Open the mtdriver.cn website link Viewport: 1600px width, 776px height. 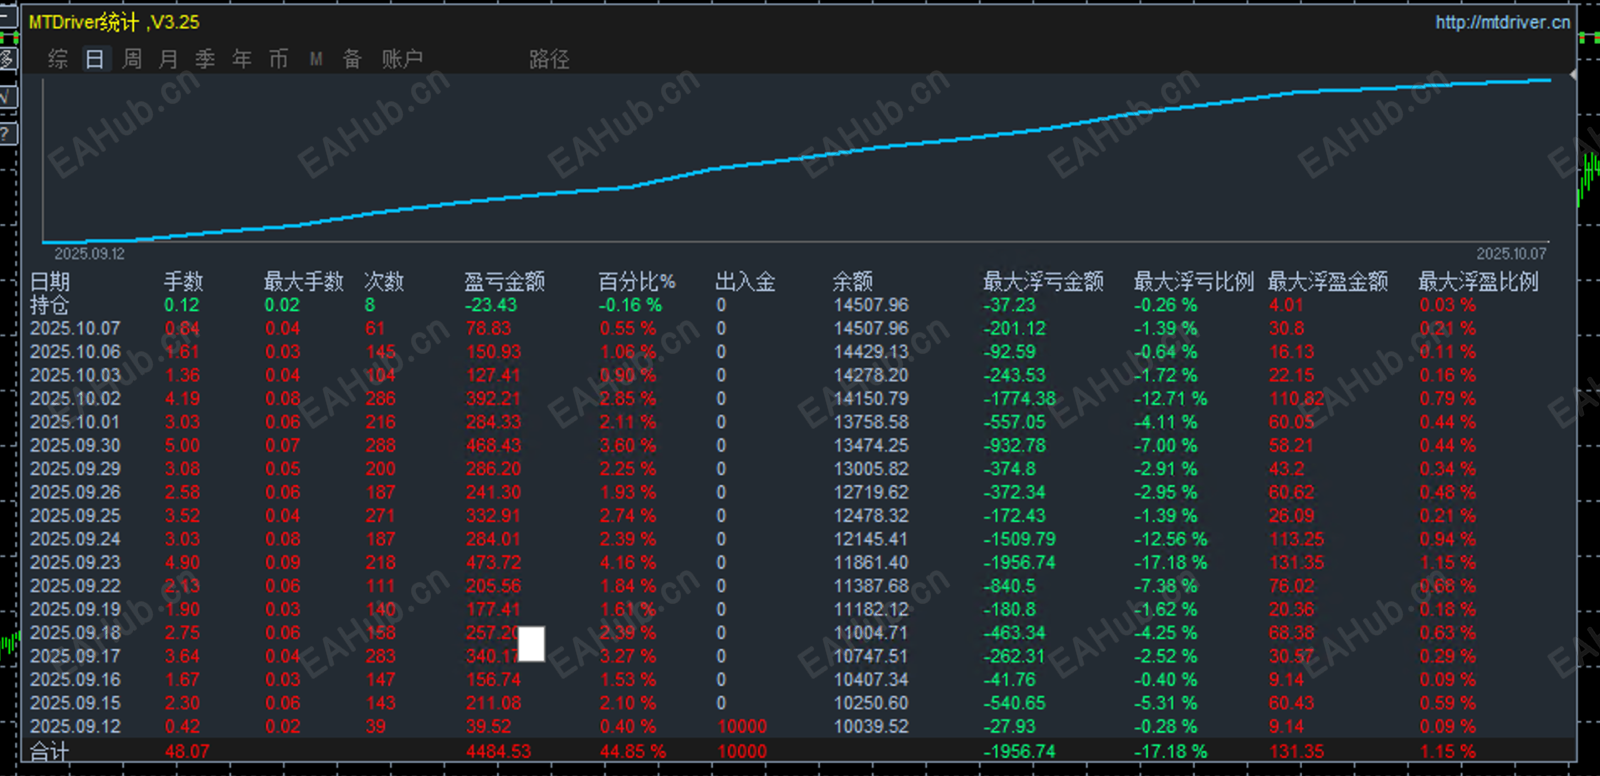[1502, 22]
